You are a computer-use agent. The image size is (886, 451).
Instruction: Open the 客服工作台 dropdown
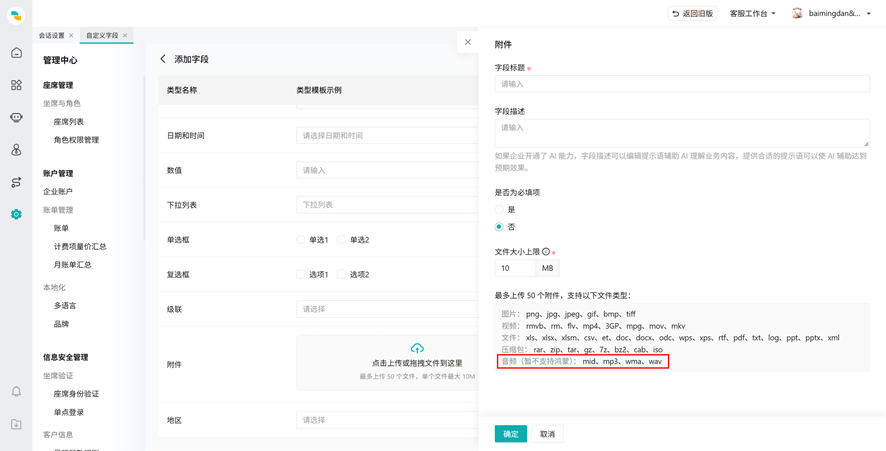[753, 14]
